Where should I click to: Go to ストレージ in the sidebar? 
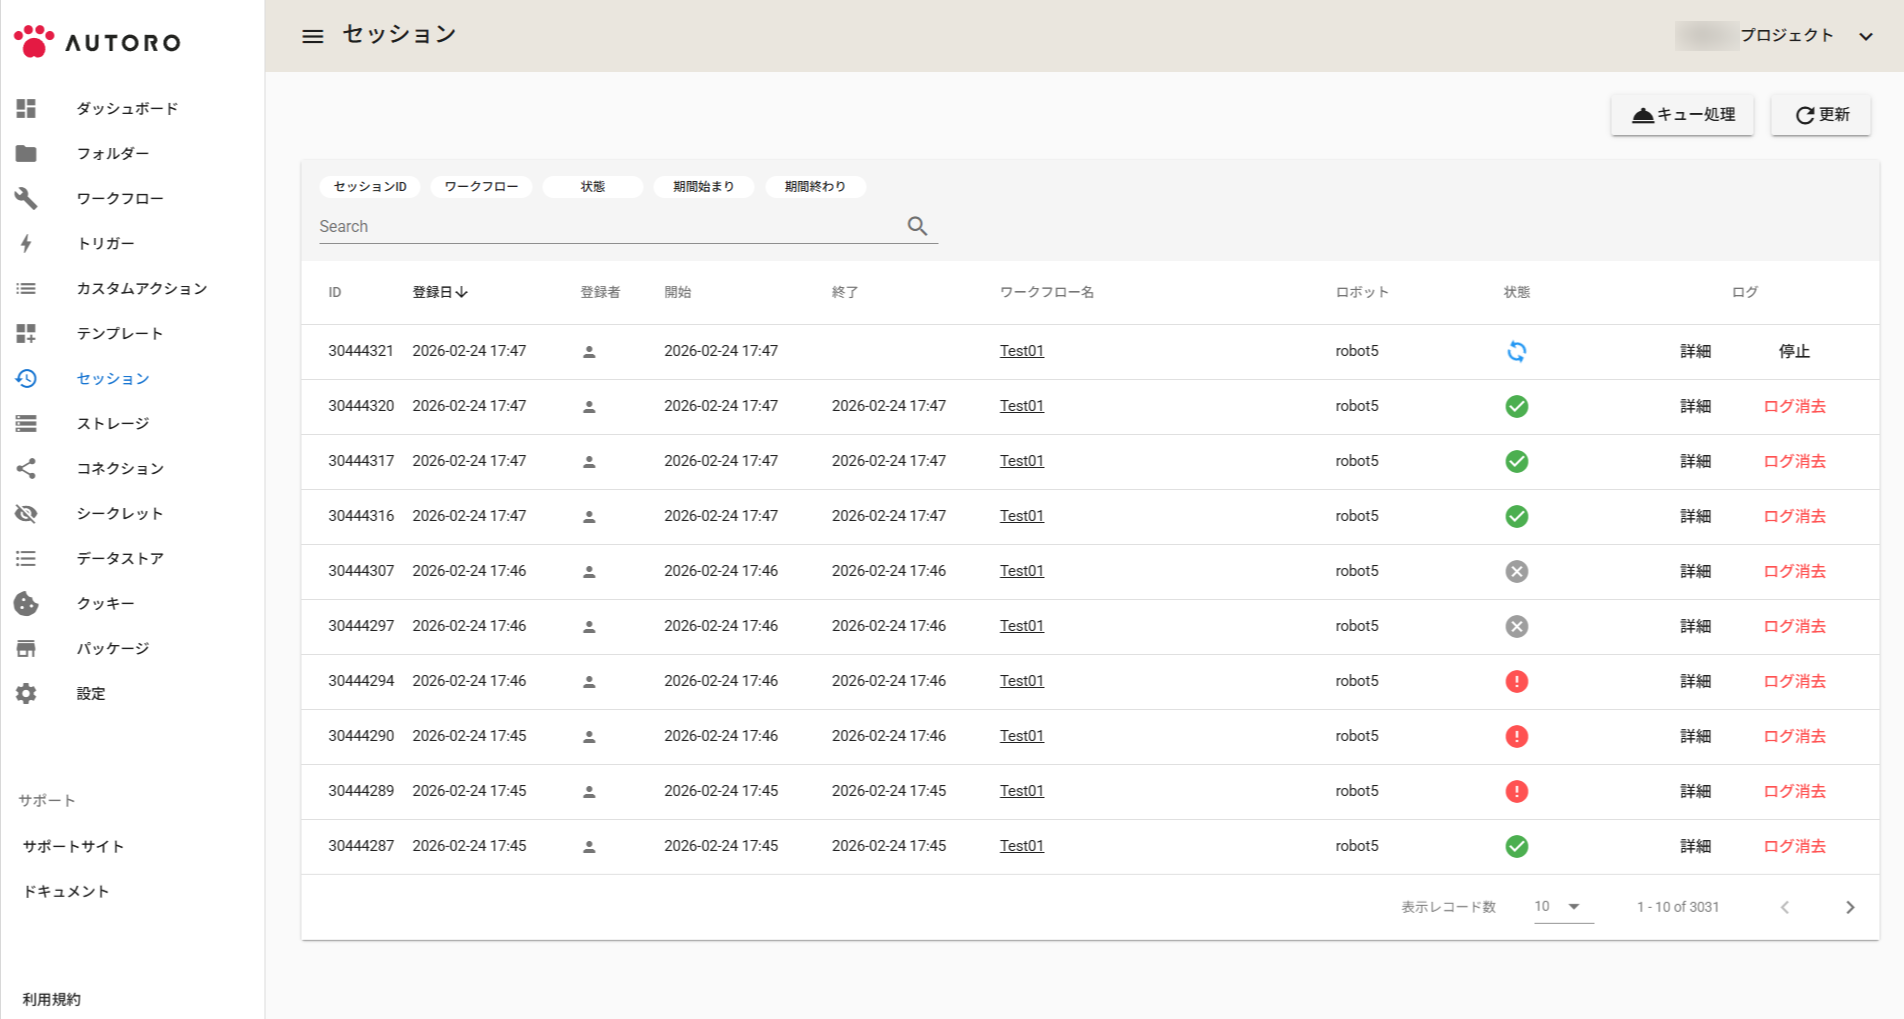click(x=113, y=423)
